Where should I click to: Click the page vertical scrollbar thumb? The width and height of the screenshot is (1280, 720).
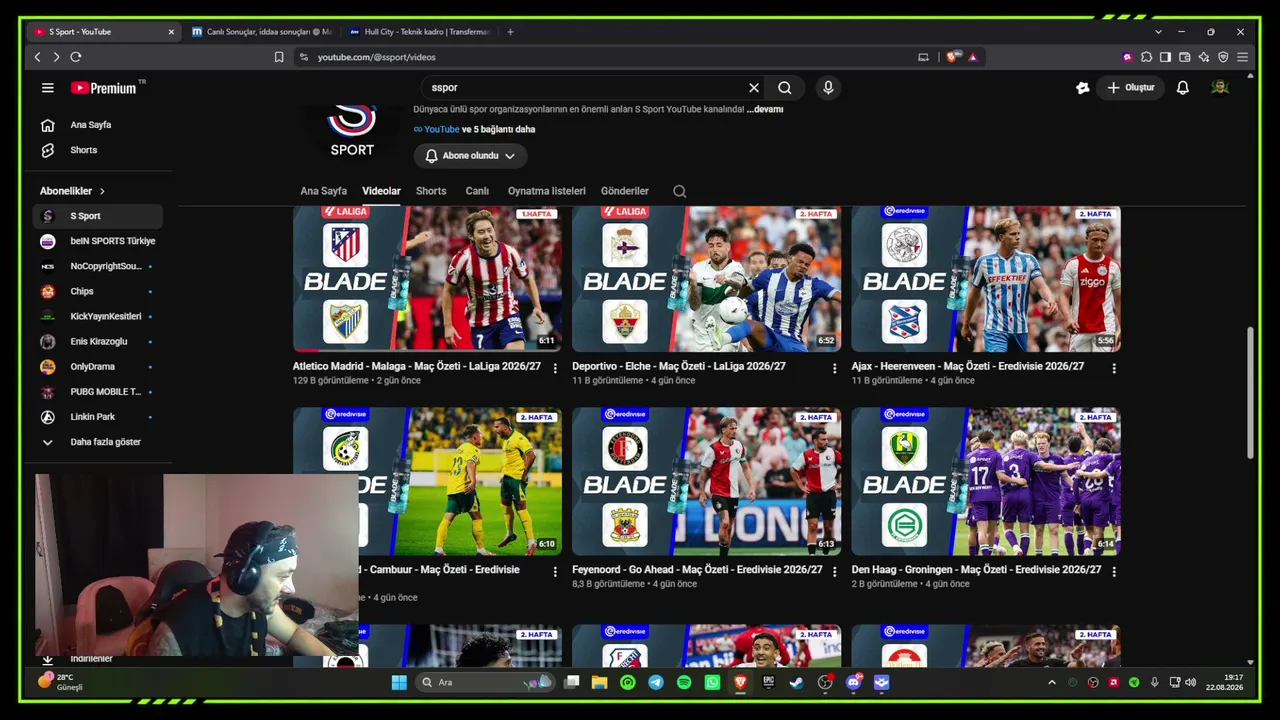[1250, 392]
